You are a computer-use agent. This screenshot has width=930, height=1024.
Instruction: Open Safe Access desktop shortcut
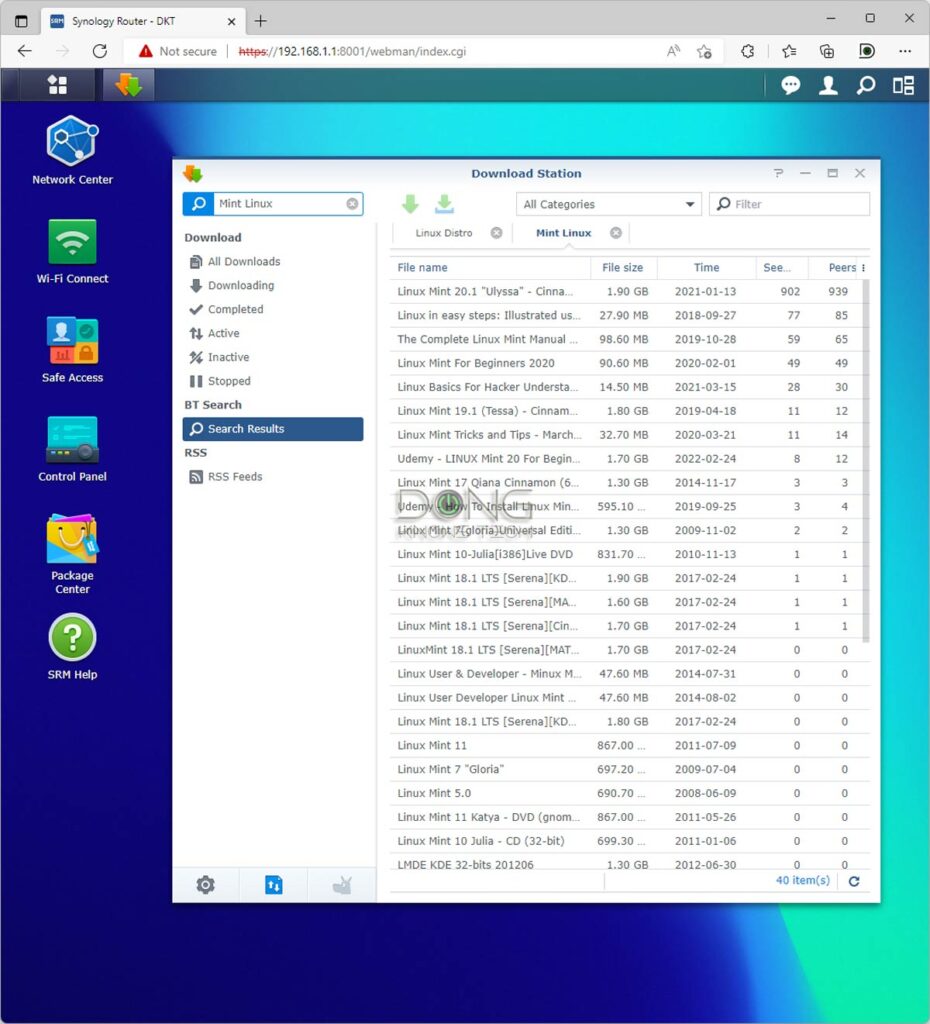pos(72,350)
